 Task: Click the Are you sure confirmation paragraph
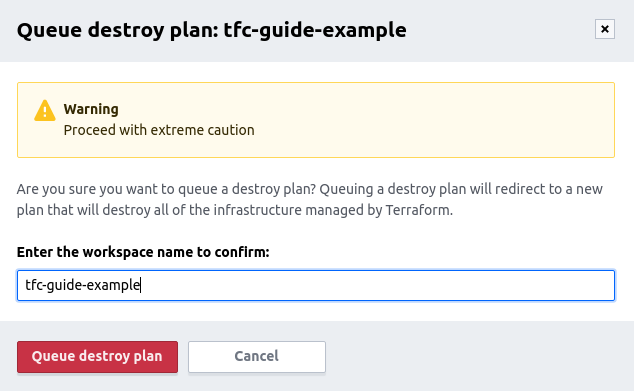pyautogui.click(x=309, y=199)
